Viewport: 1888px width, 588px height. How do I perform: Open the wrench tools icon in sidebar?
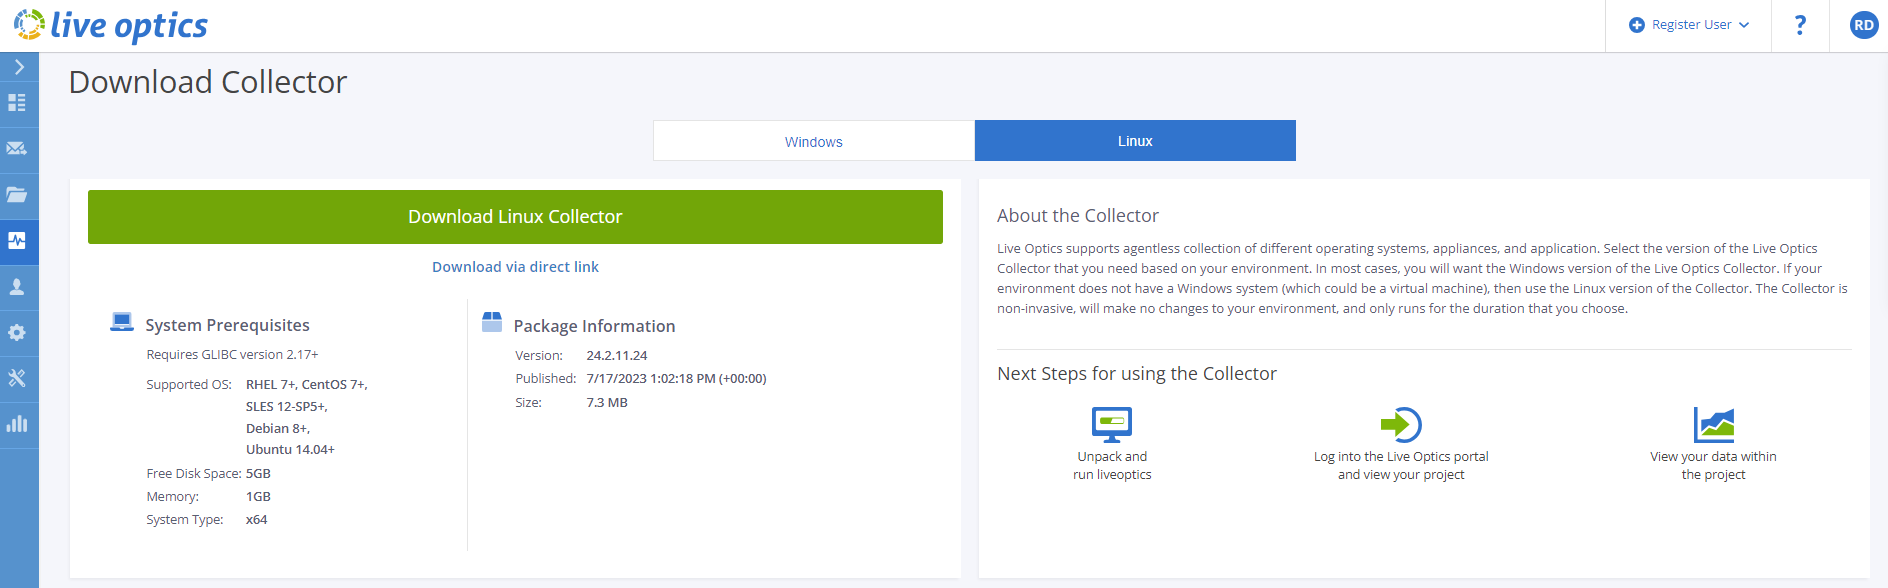click(x=17, y=378)
